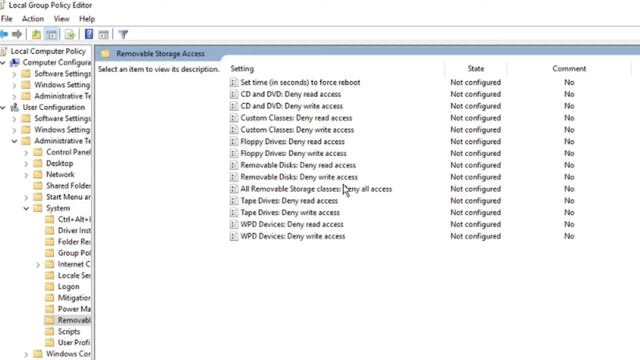This screenshot has width=640, height=360.
Task: Click policy icon beside Floppy Drives: Deny write access
Action: tap(234, 153)
